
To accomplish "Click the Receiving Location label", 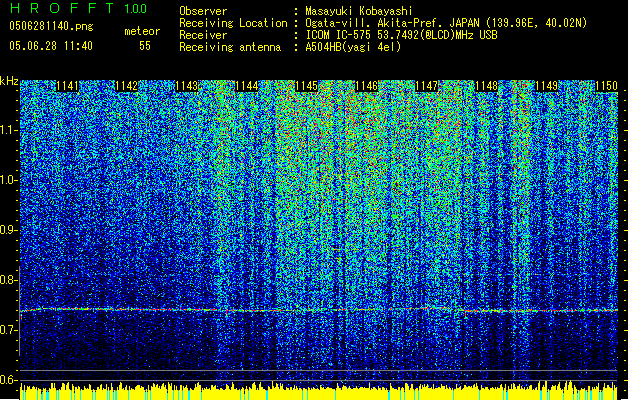I will point(233,23).
